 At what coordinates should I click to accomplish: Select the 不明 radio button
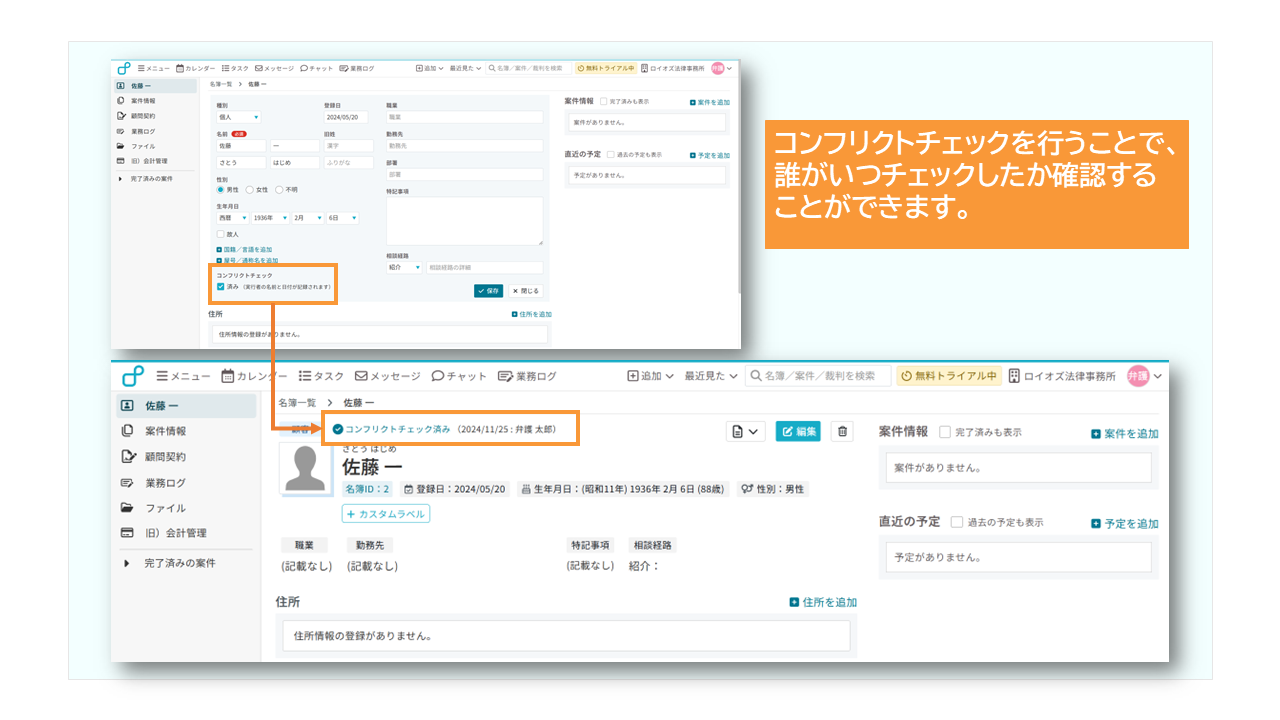tap(279, 189)
